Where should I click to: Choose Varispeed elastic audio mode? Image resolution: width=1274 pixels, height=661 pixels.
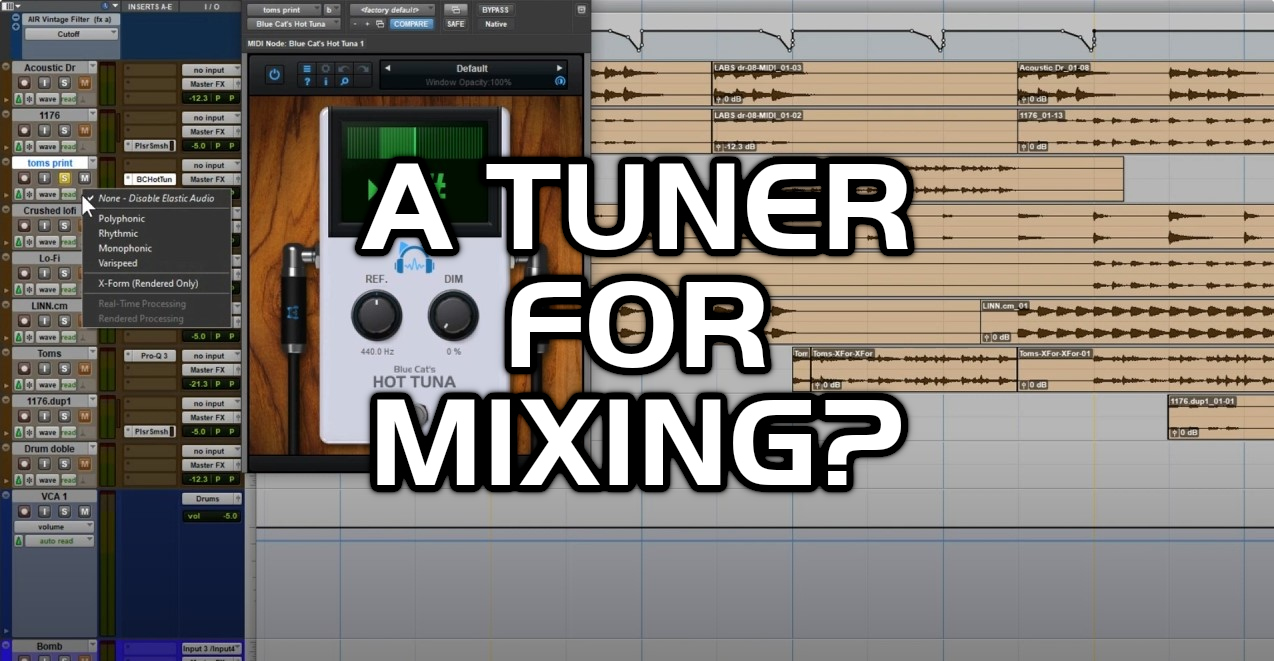tap(118, 263)
